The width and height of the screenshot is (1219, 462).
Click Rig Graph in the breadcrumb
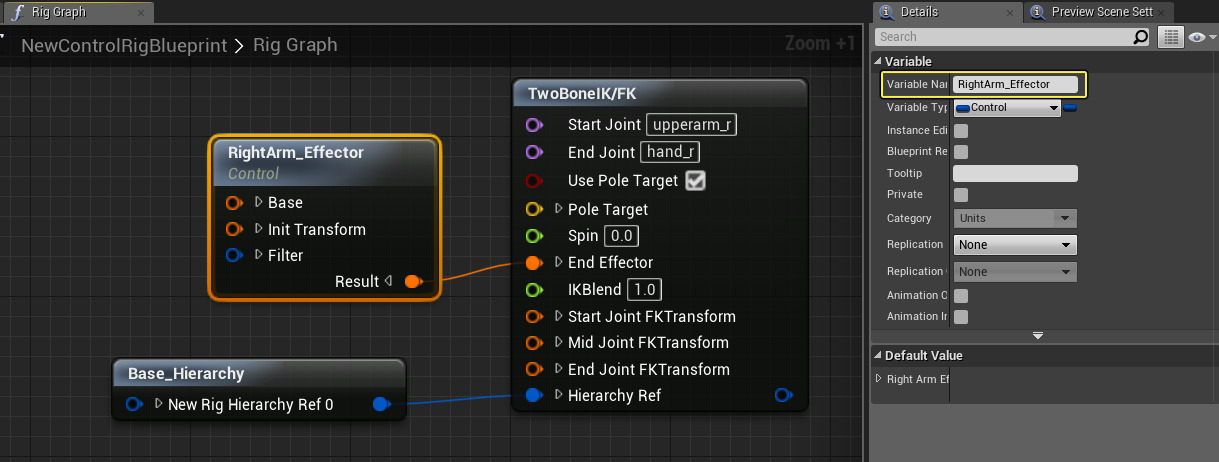tap(295, 45)
